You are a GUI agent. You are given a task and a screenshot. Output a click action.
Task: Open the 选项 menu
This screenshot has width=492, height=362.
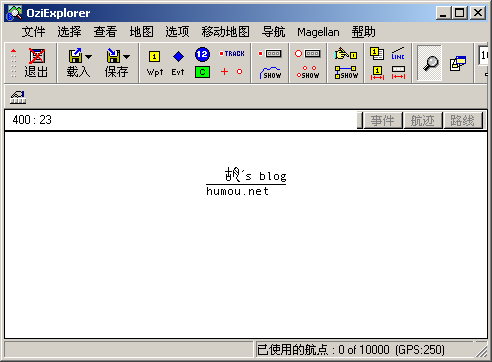177,32
